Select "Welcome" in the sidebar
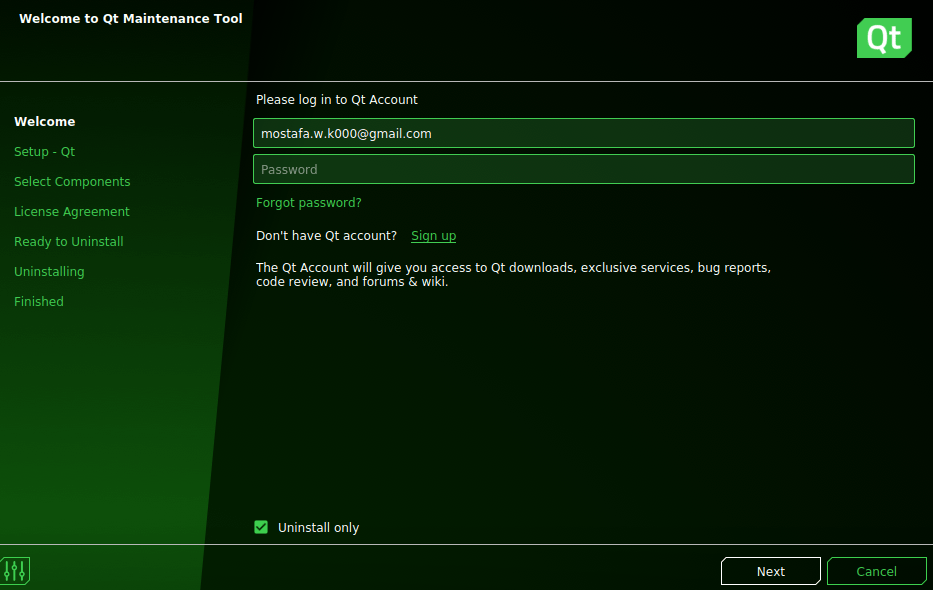This screenshot has width=933, height=590. point(45,121)
